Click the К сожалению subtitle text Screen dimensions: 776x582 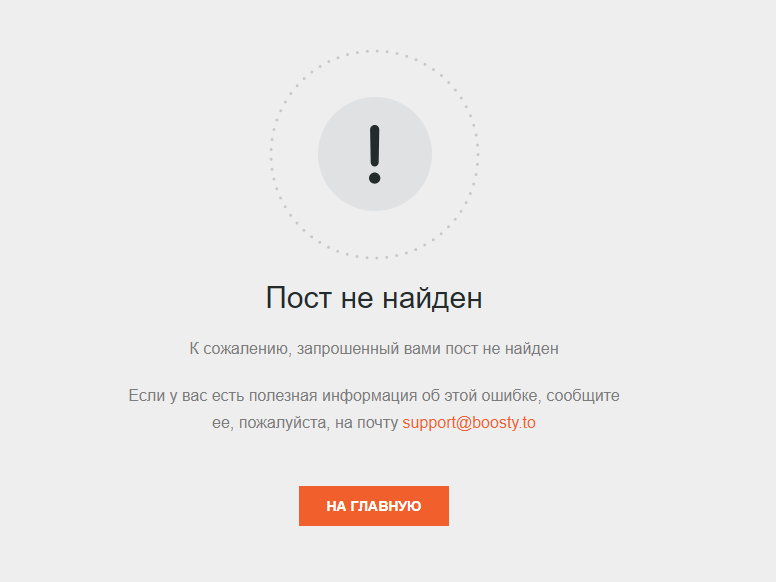[374, 349]
